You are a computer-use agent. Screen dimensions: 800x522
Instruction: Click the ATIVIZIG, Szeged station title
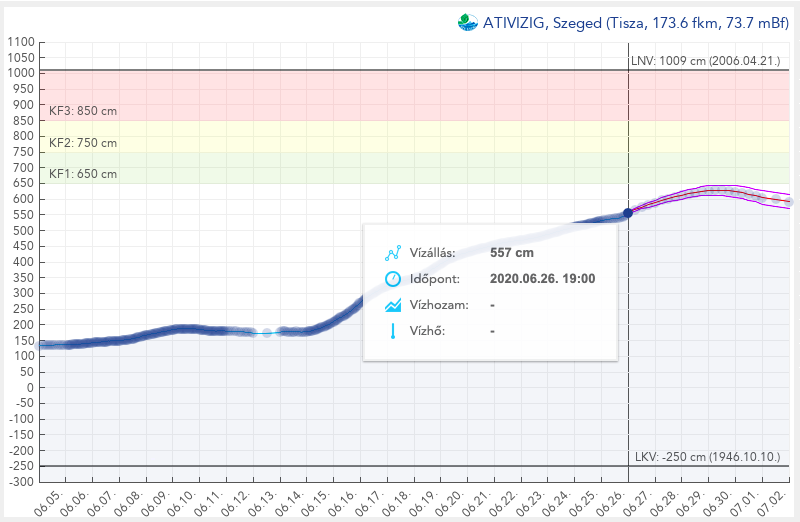click(x=639, y=22)
